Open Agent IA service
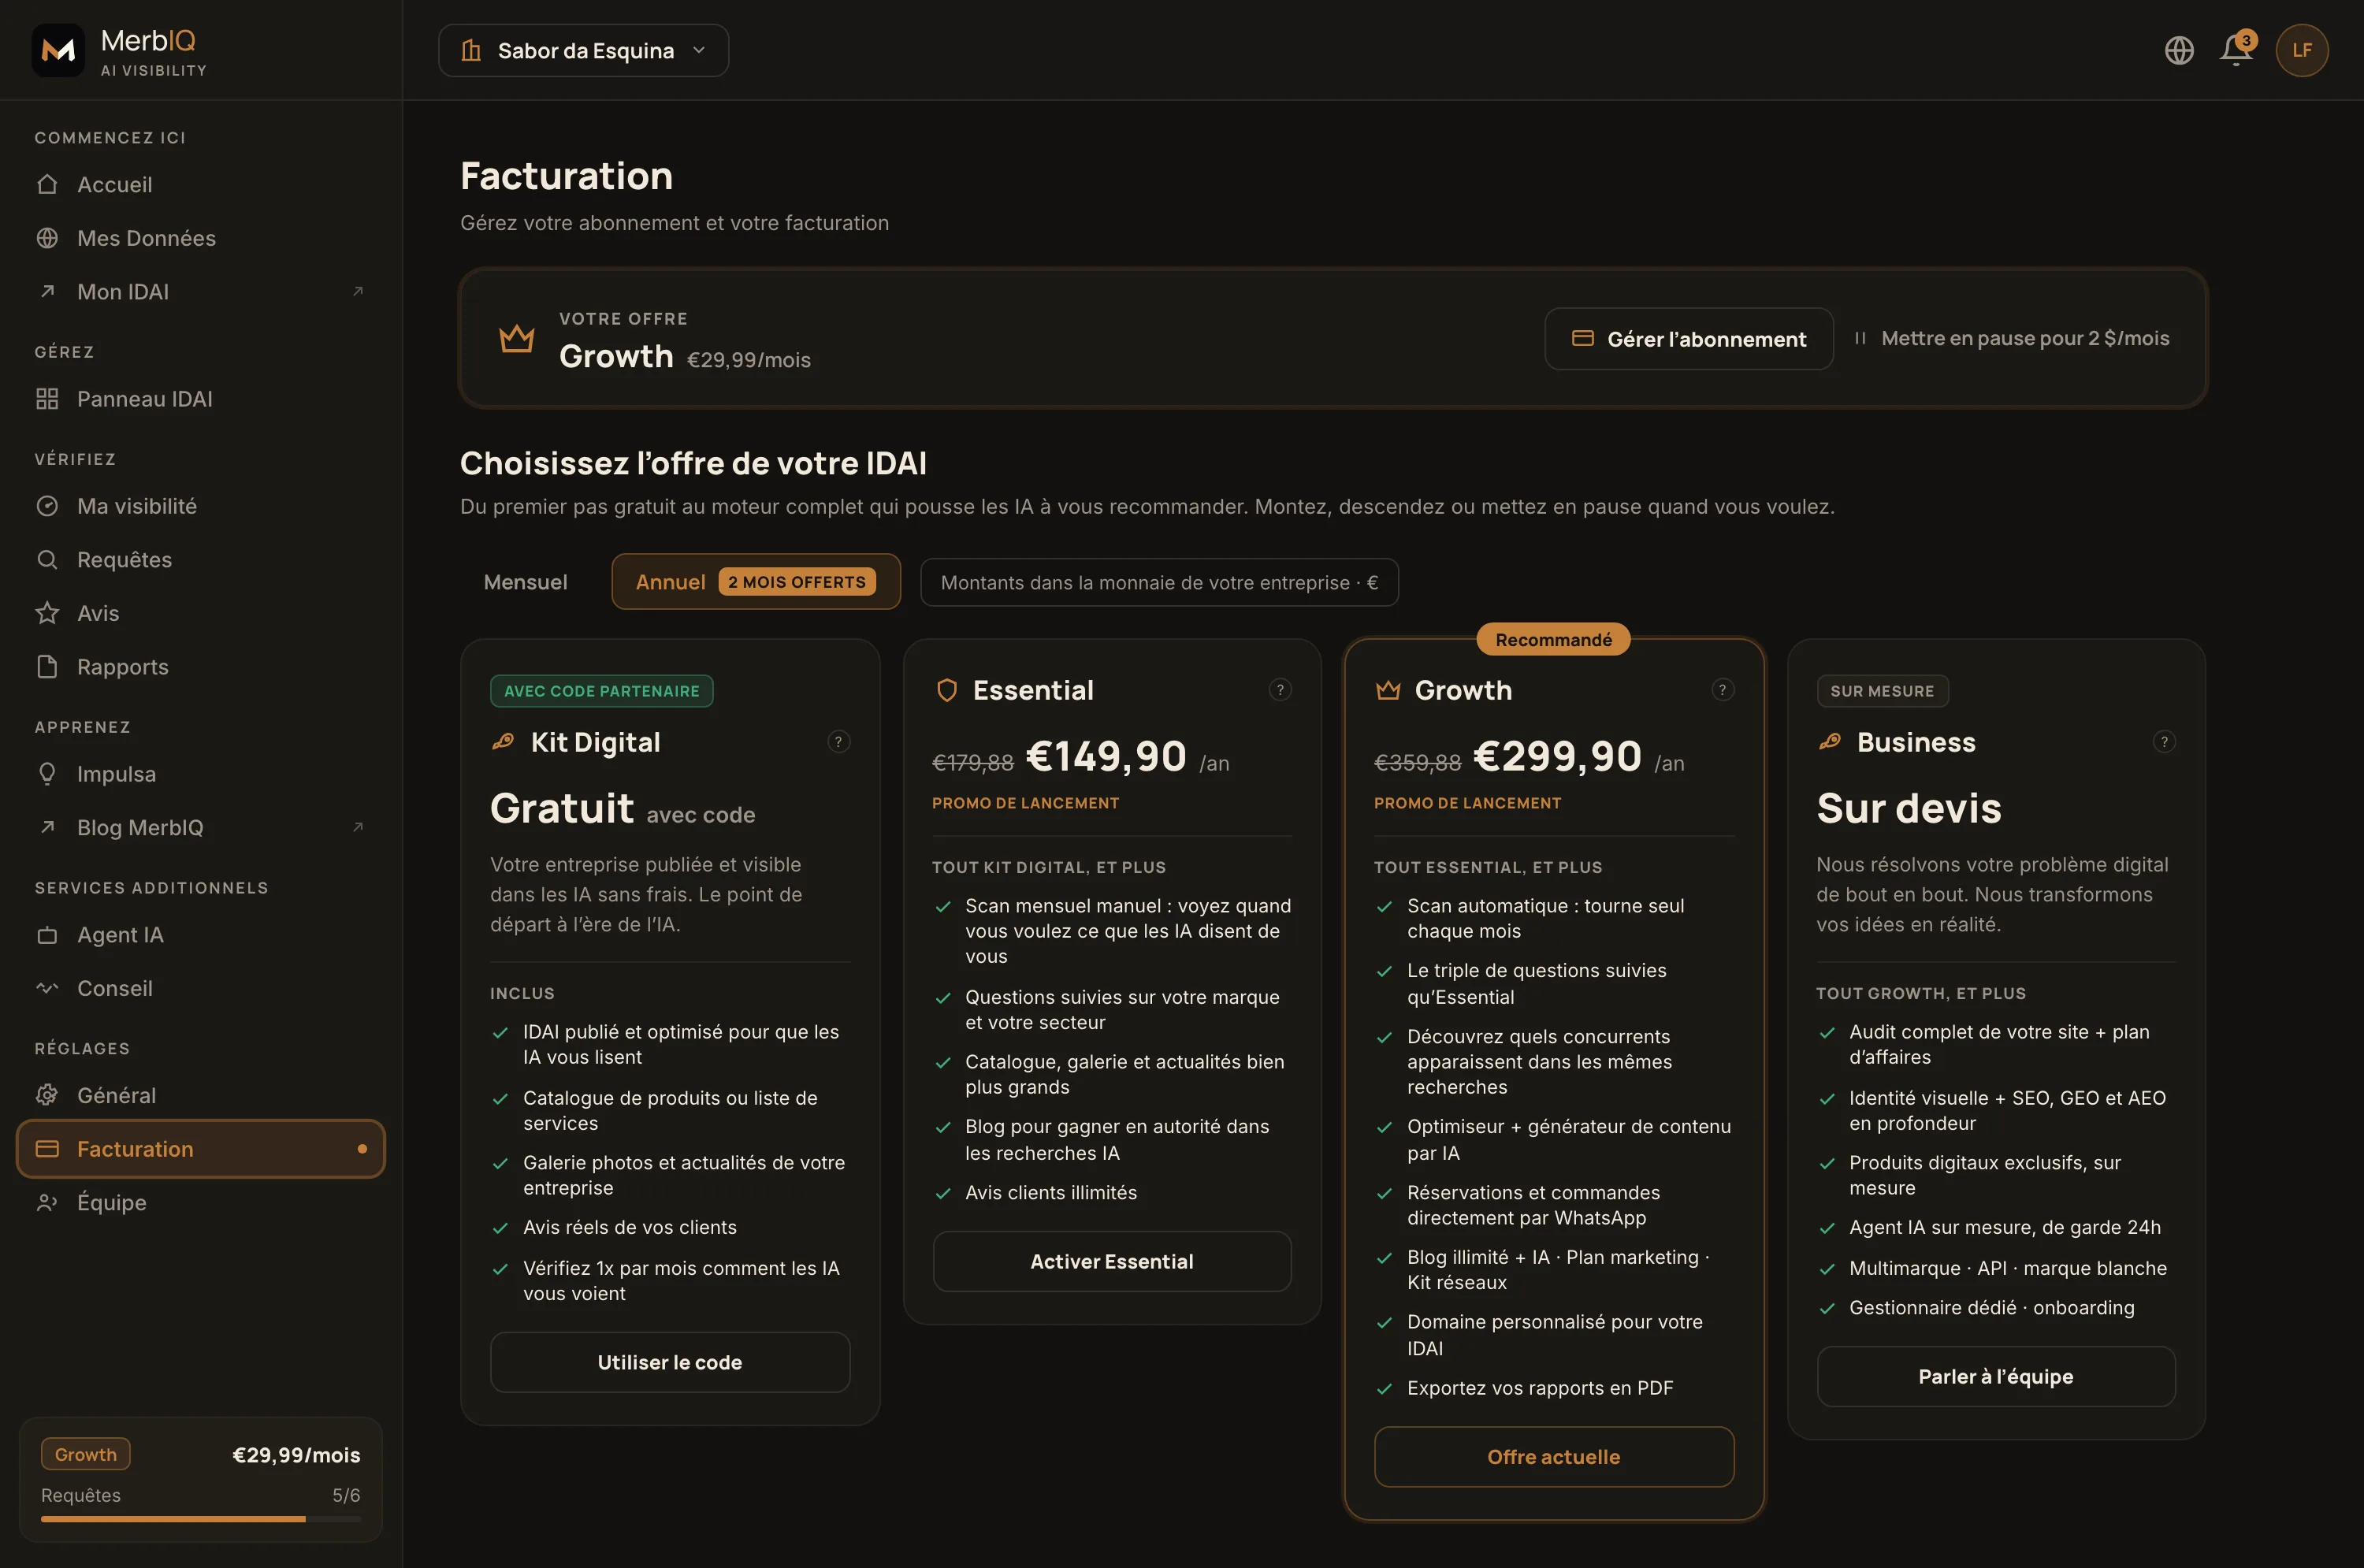Image resolution: width=2364 pixels, height=1568 pixels. pos(201,935)
